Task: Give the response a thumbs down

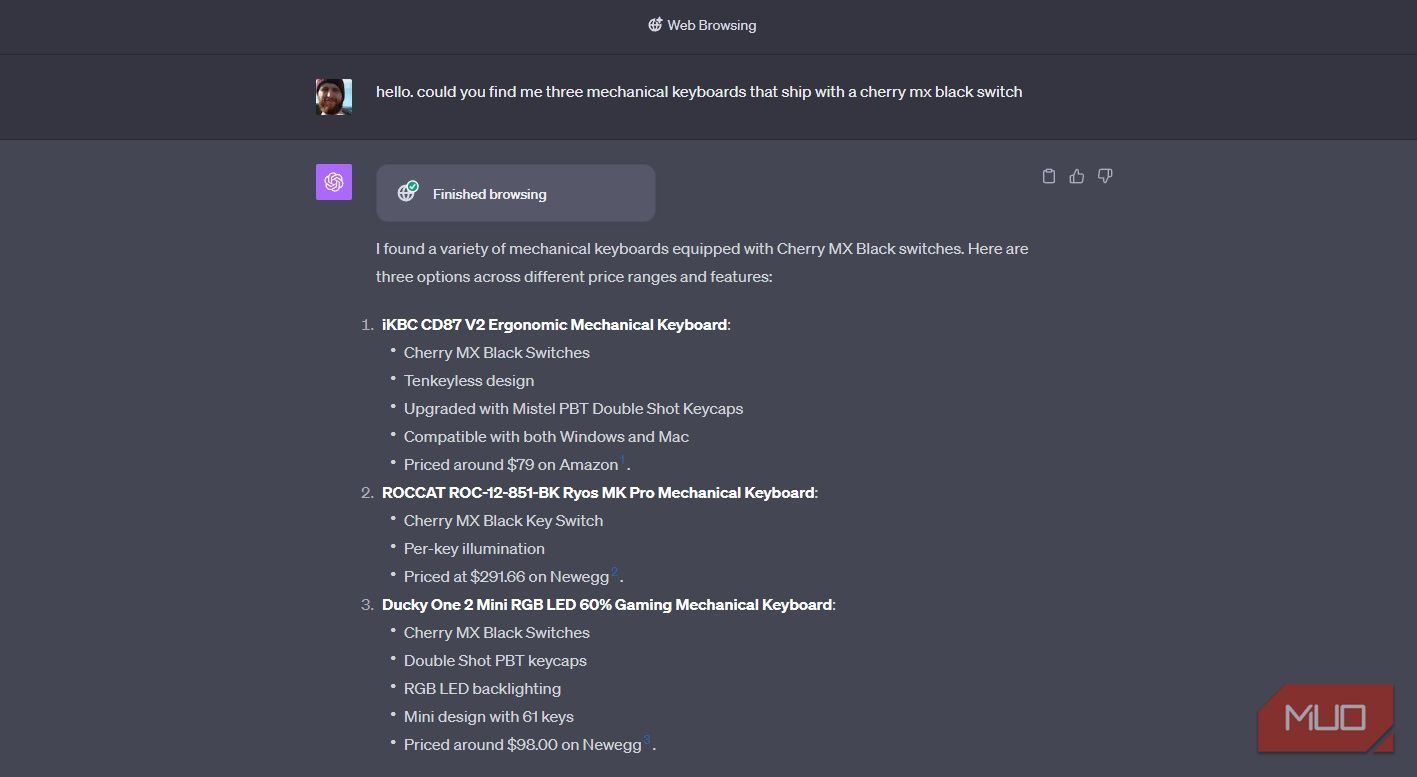Action: (1105, 176)
